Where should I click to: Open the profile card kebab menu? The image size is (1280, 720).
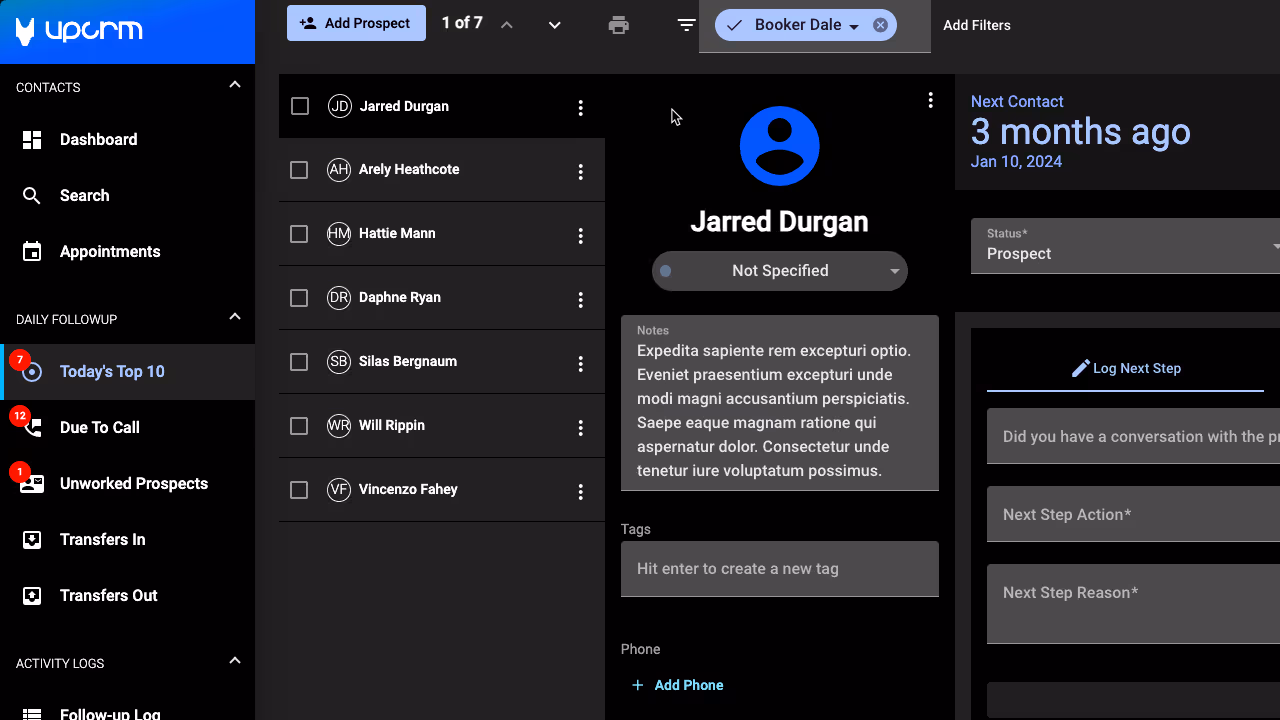pos(930,100)
